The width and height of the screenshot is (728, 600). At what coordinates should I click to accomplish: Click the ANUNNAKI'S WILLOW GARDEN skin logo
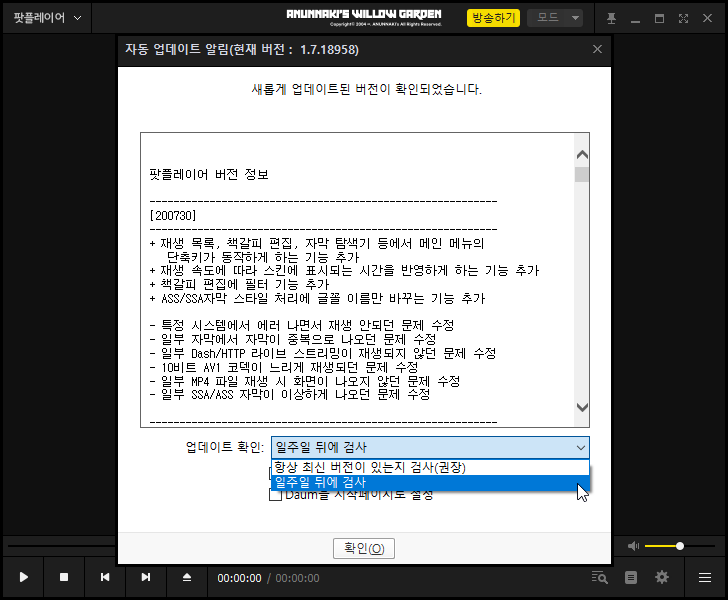[364, 17]
